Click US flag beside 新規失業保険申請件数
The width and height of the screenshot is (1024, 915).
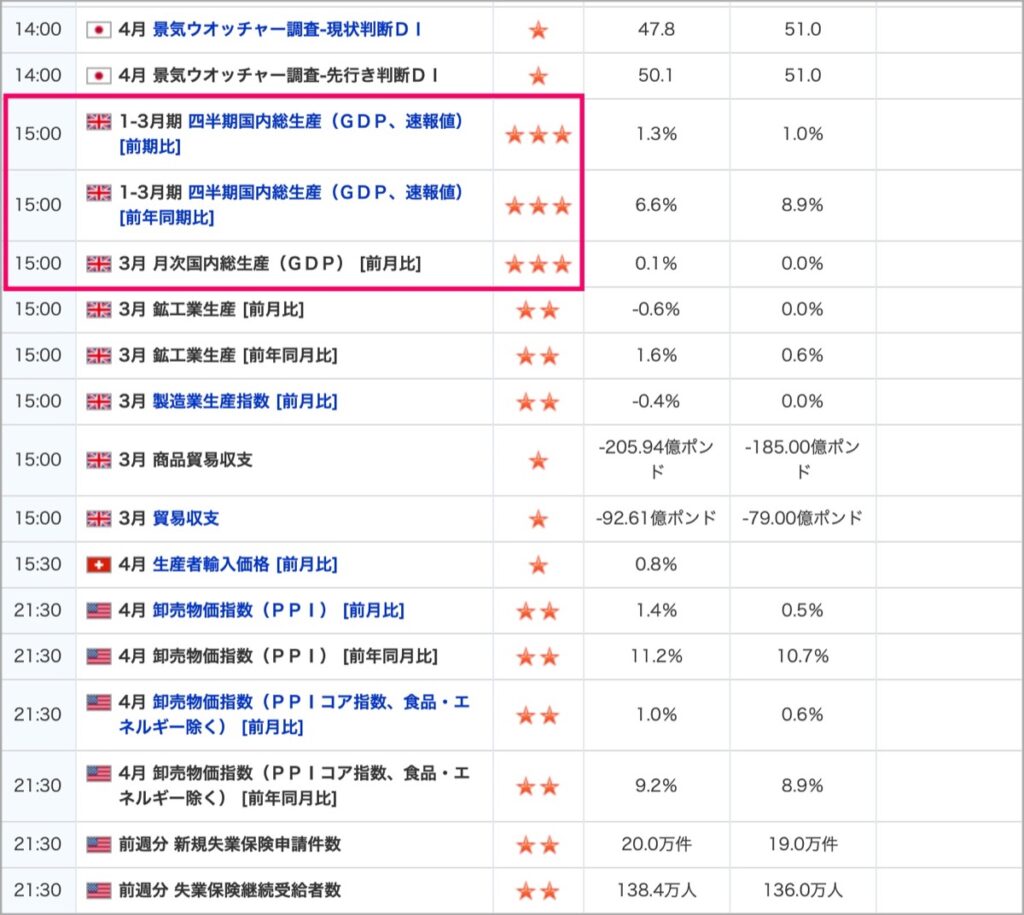[x=99, y=844]
